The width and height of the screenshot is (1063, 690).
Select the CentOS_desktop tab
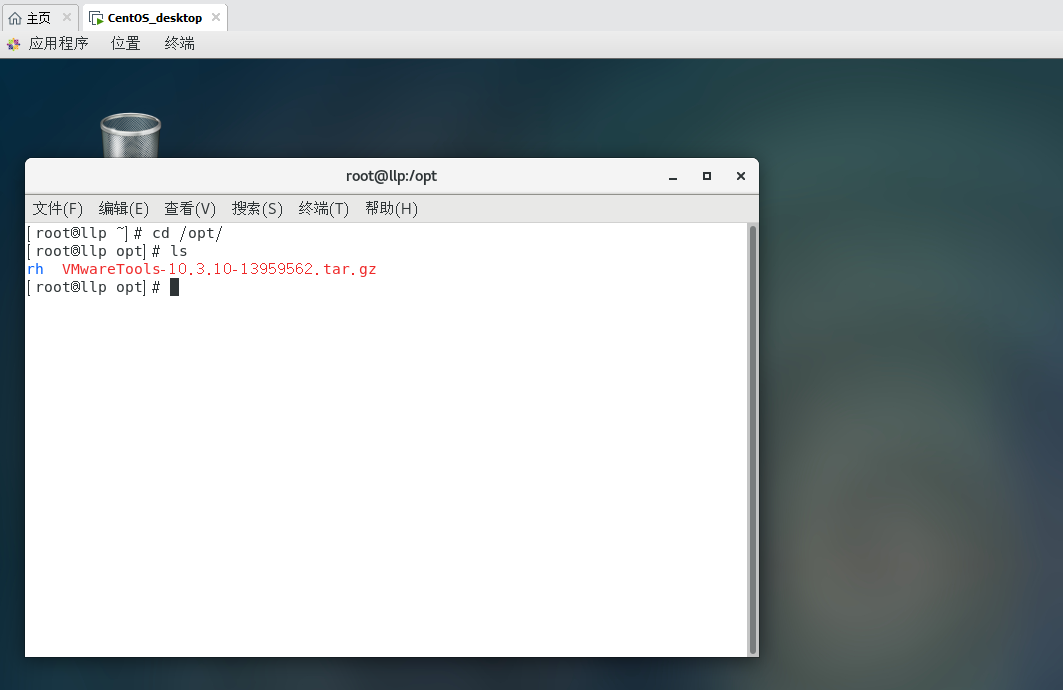[x=155, y=18]
